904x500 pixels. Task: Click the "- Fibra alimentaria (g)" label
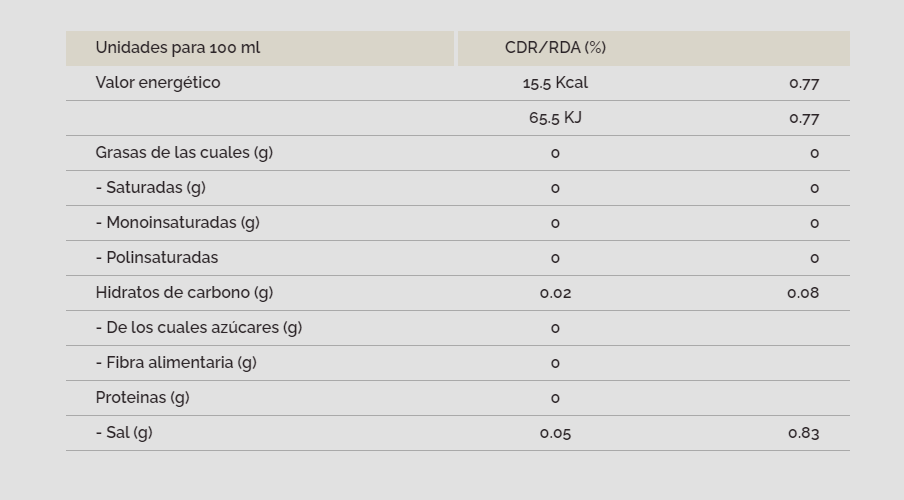176,363
